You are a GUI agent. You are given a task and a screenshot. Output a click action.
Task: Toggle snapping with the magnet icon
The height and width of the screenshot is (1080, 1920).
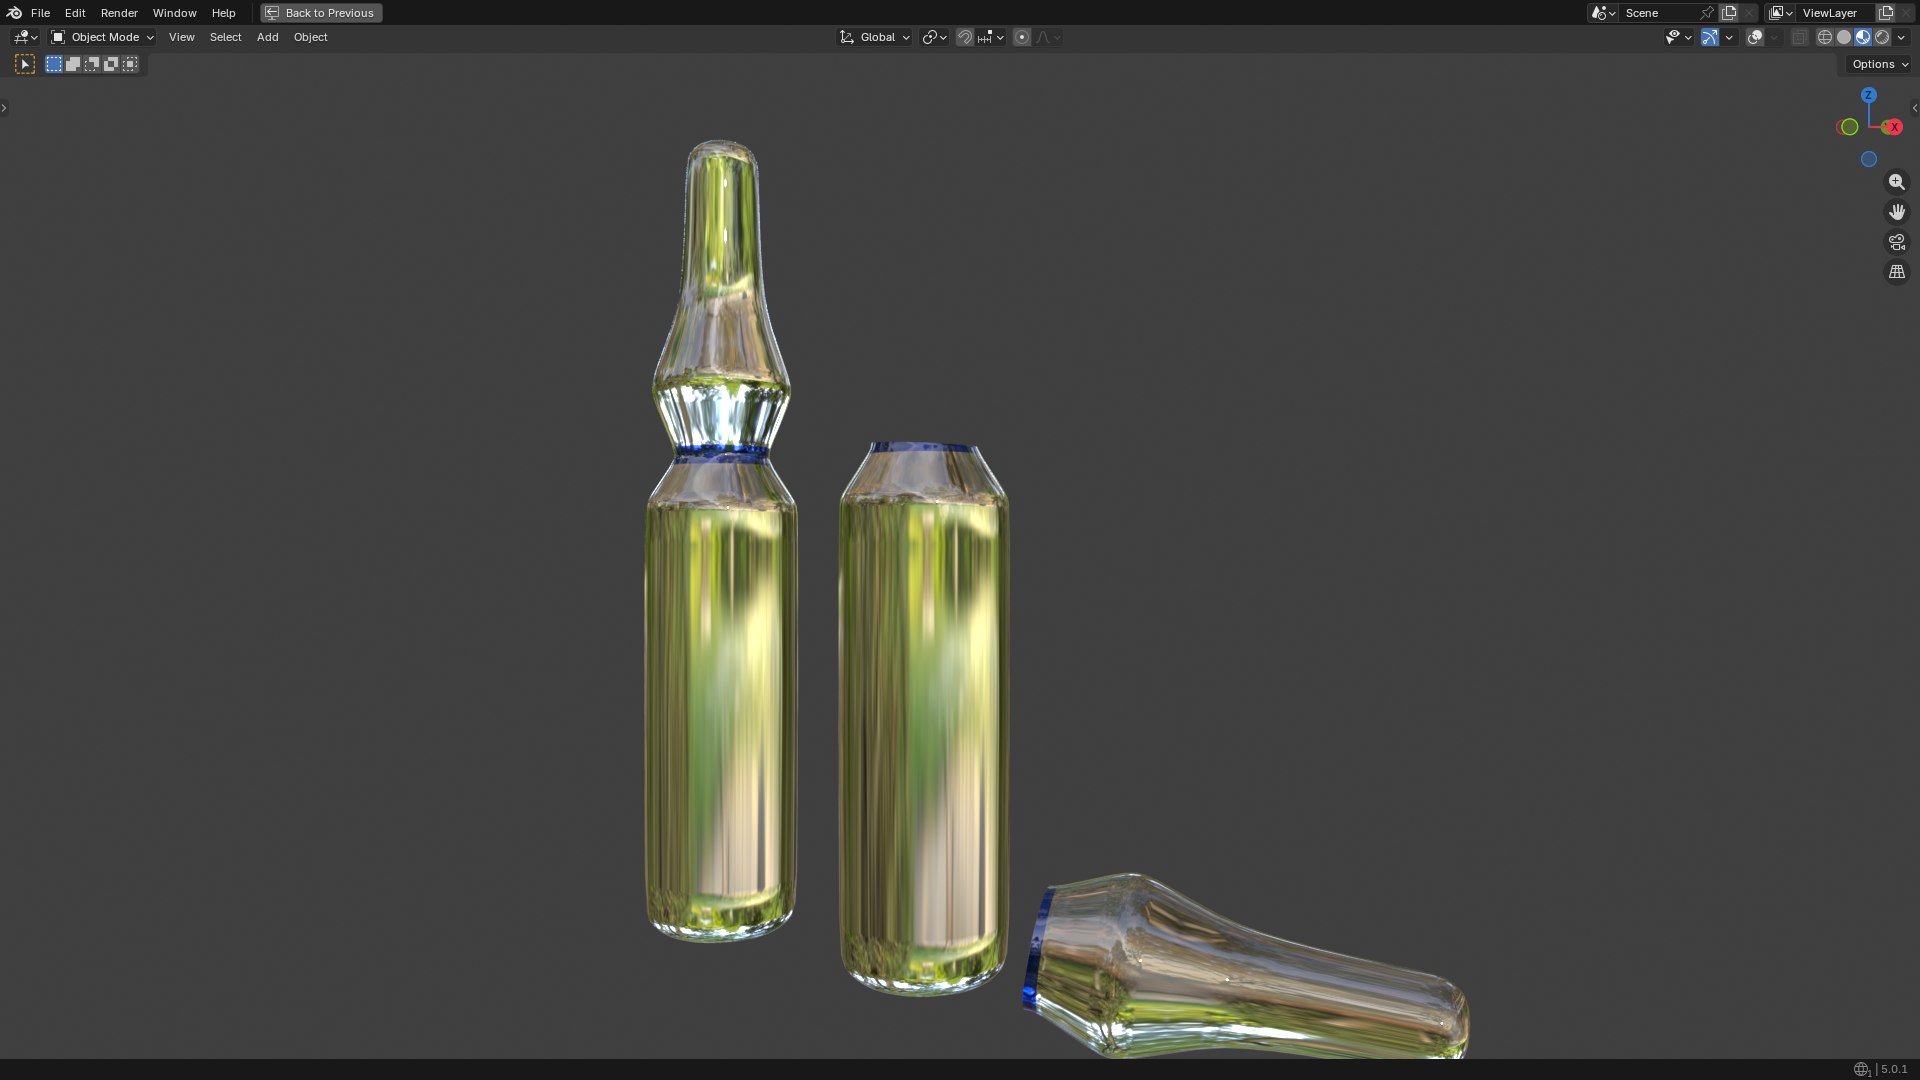965,37
